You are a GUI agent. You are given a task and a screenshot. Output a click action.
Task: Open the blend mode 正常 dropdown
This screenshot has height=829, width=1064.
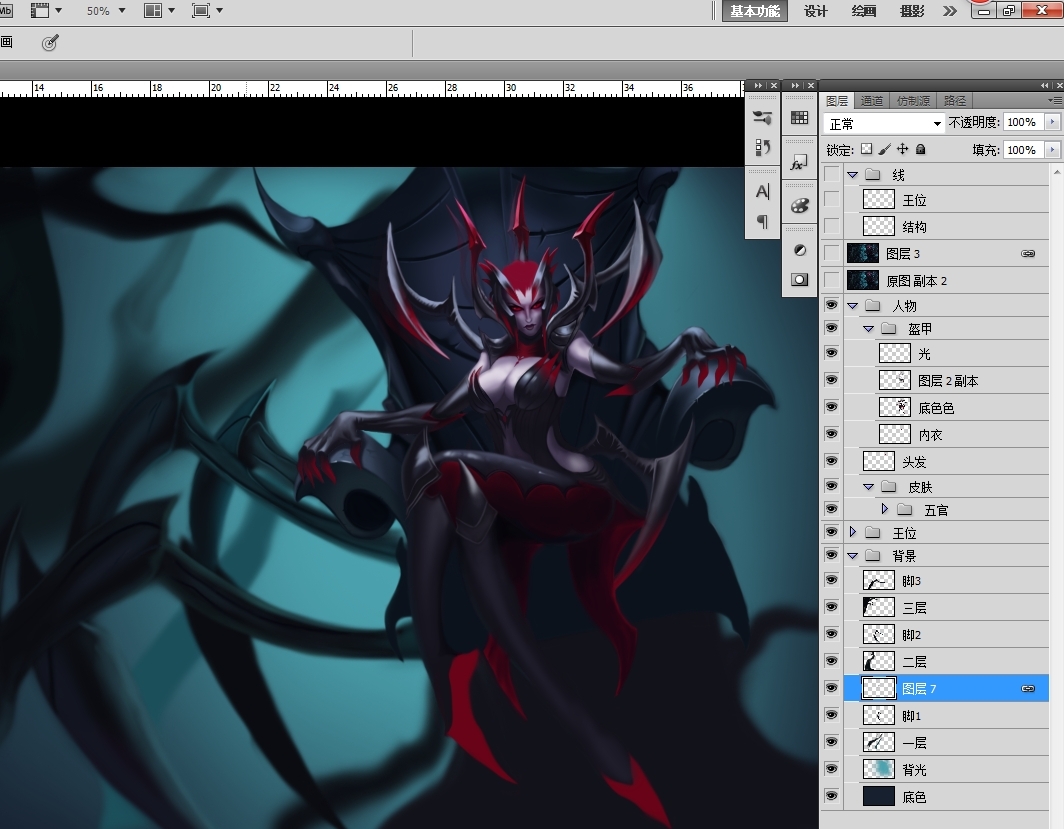click(885, 123)
